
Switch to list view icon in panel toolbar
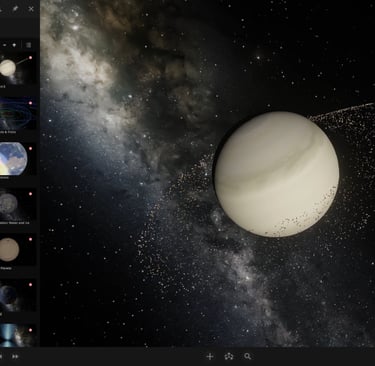(x=29, y=45)
